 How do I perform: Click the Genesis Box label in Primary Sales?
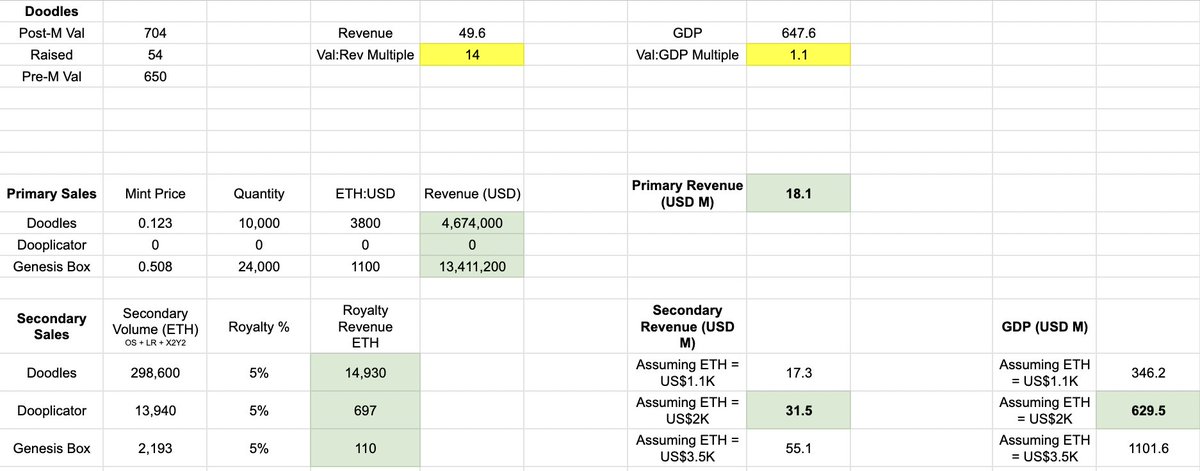[x=52, y=267]
